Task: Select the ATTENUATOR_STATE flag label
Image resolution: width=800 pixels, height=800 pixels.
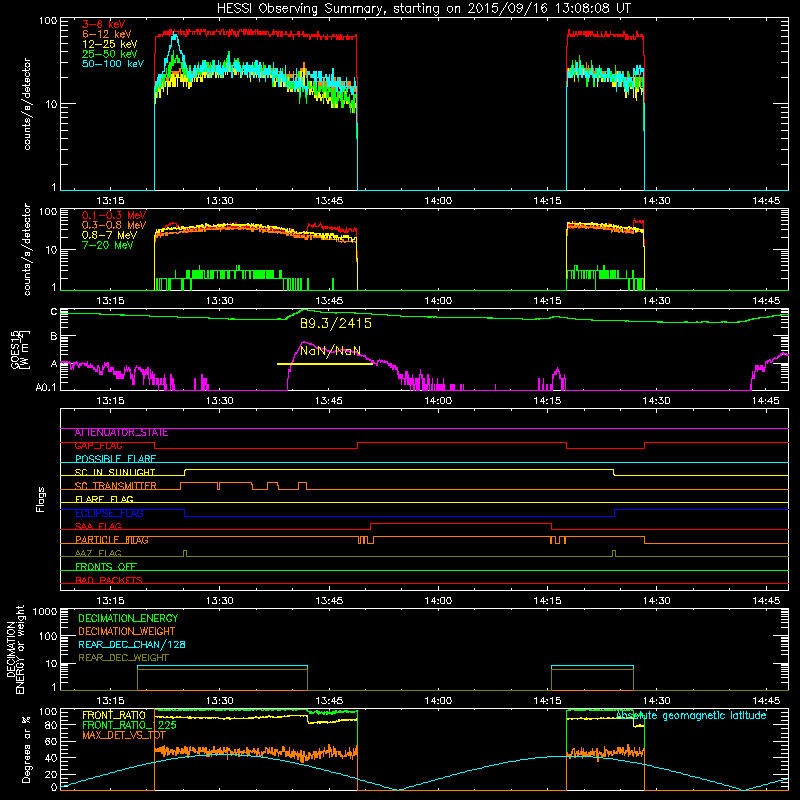Action: pos(121,433)
